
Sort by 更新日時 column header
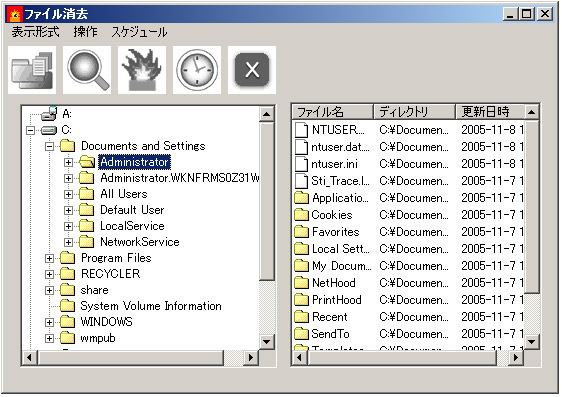coord(490,111)
